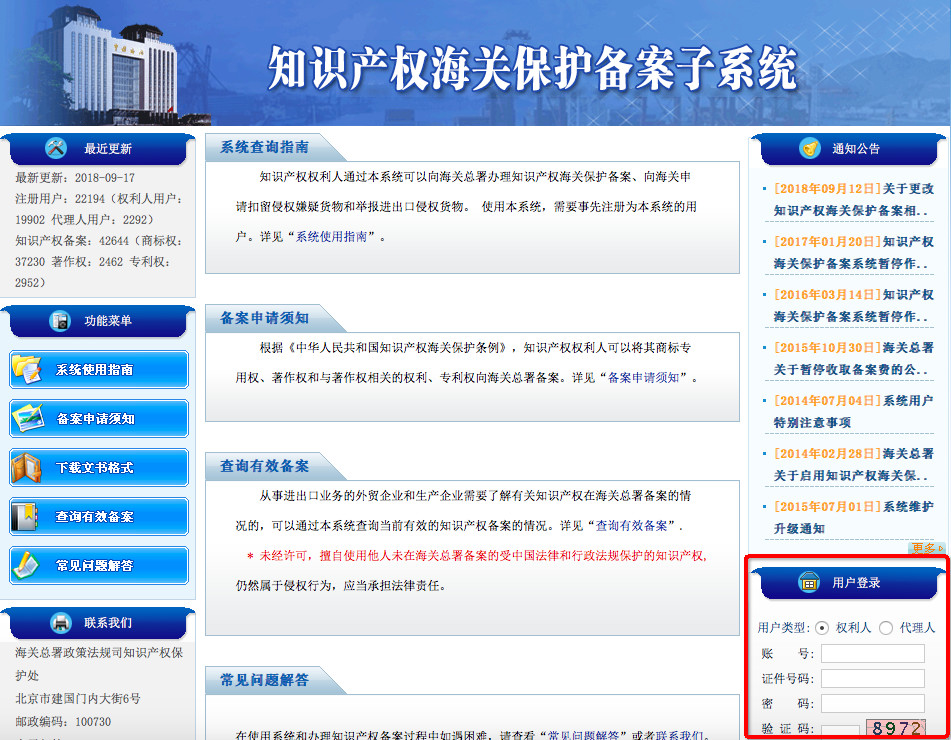Select the 代理人 user type radio
The height and width of the screenshot is (740, 951).
click(885, 628)
